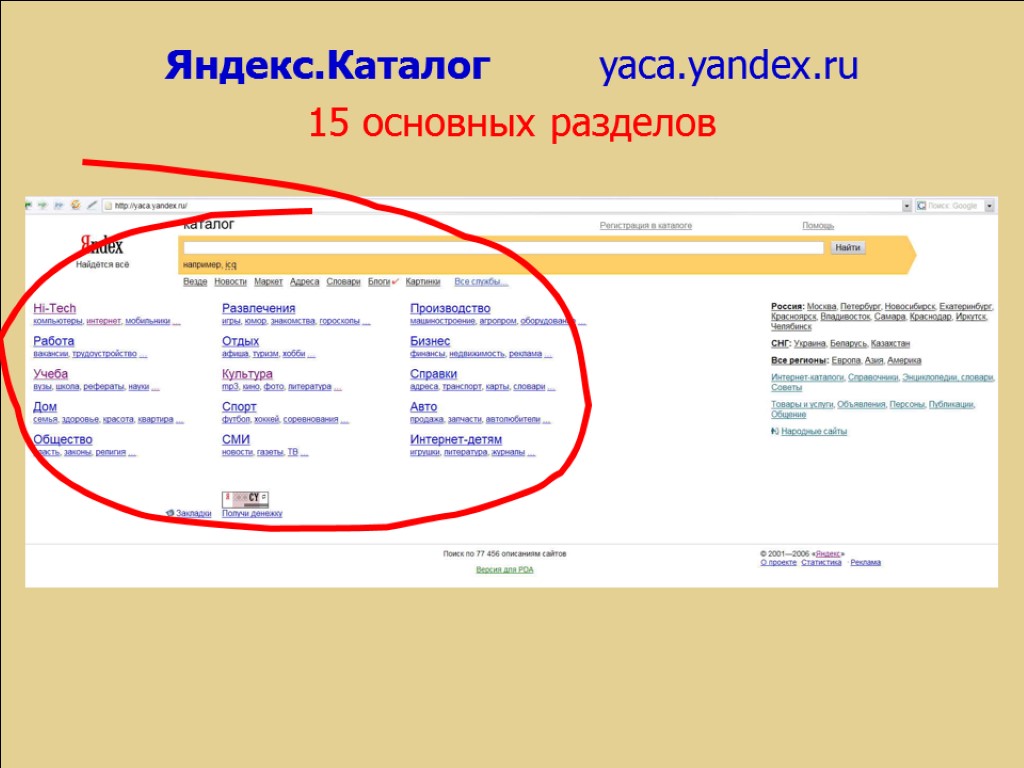Click the example query icq link

click(x=231, y=264)
